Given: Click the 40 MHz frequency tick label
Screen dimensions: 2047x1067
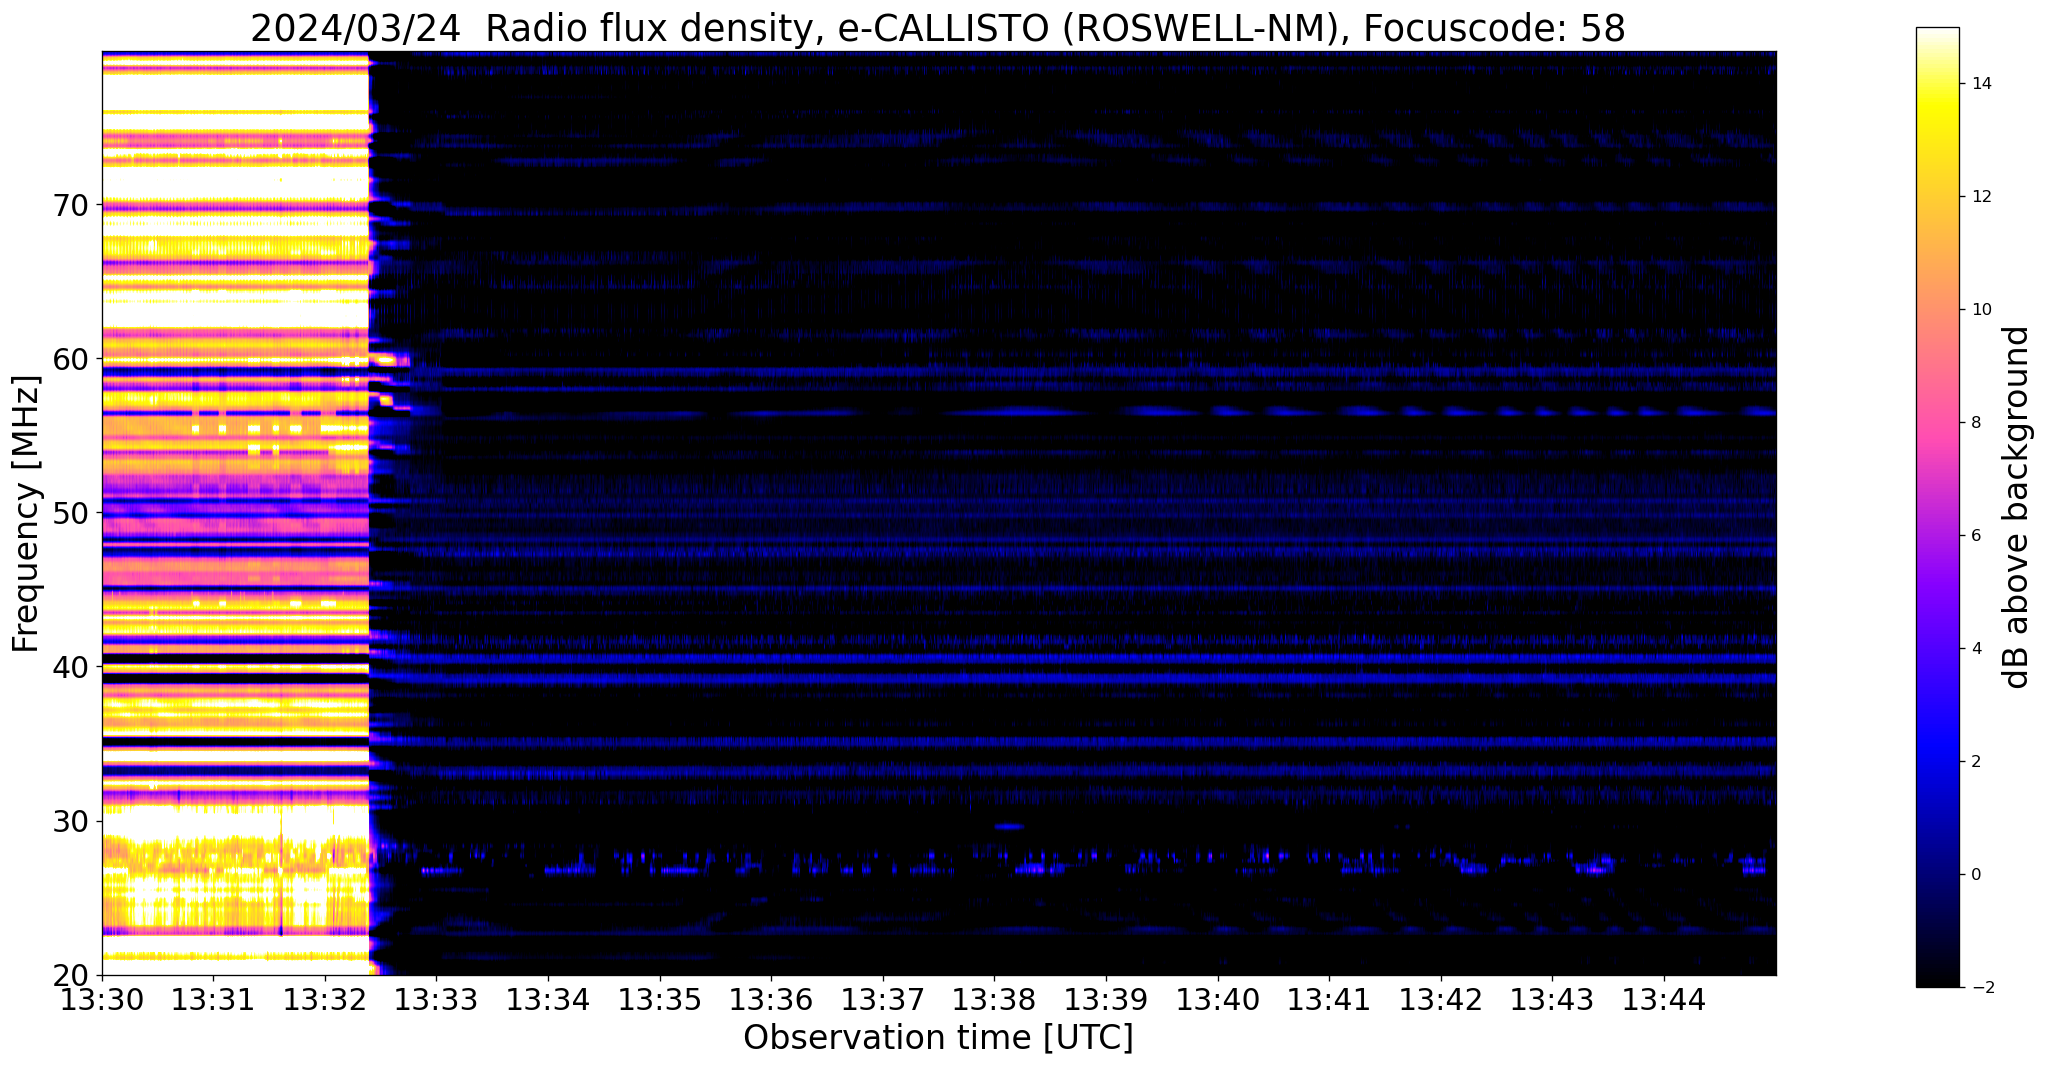Looking at the screenshot, I should pos(70,667).
